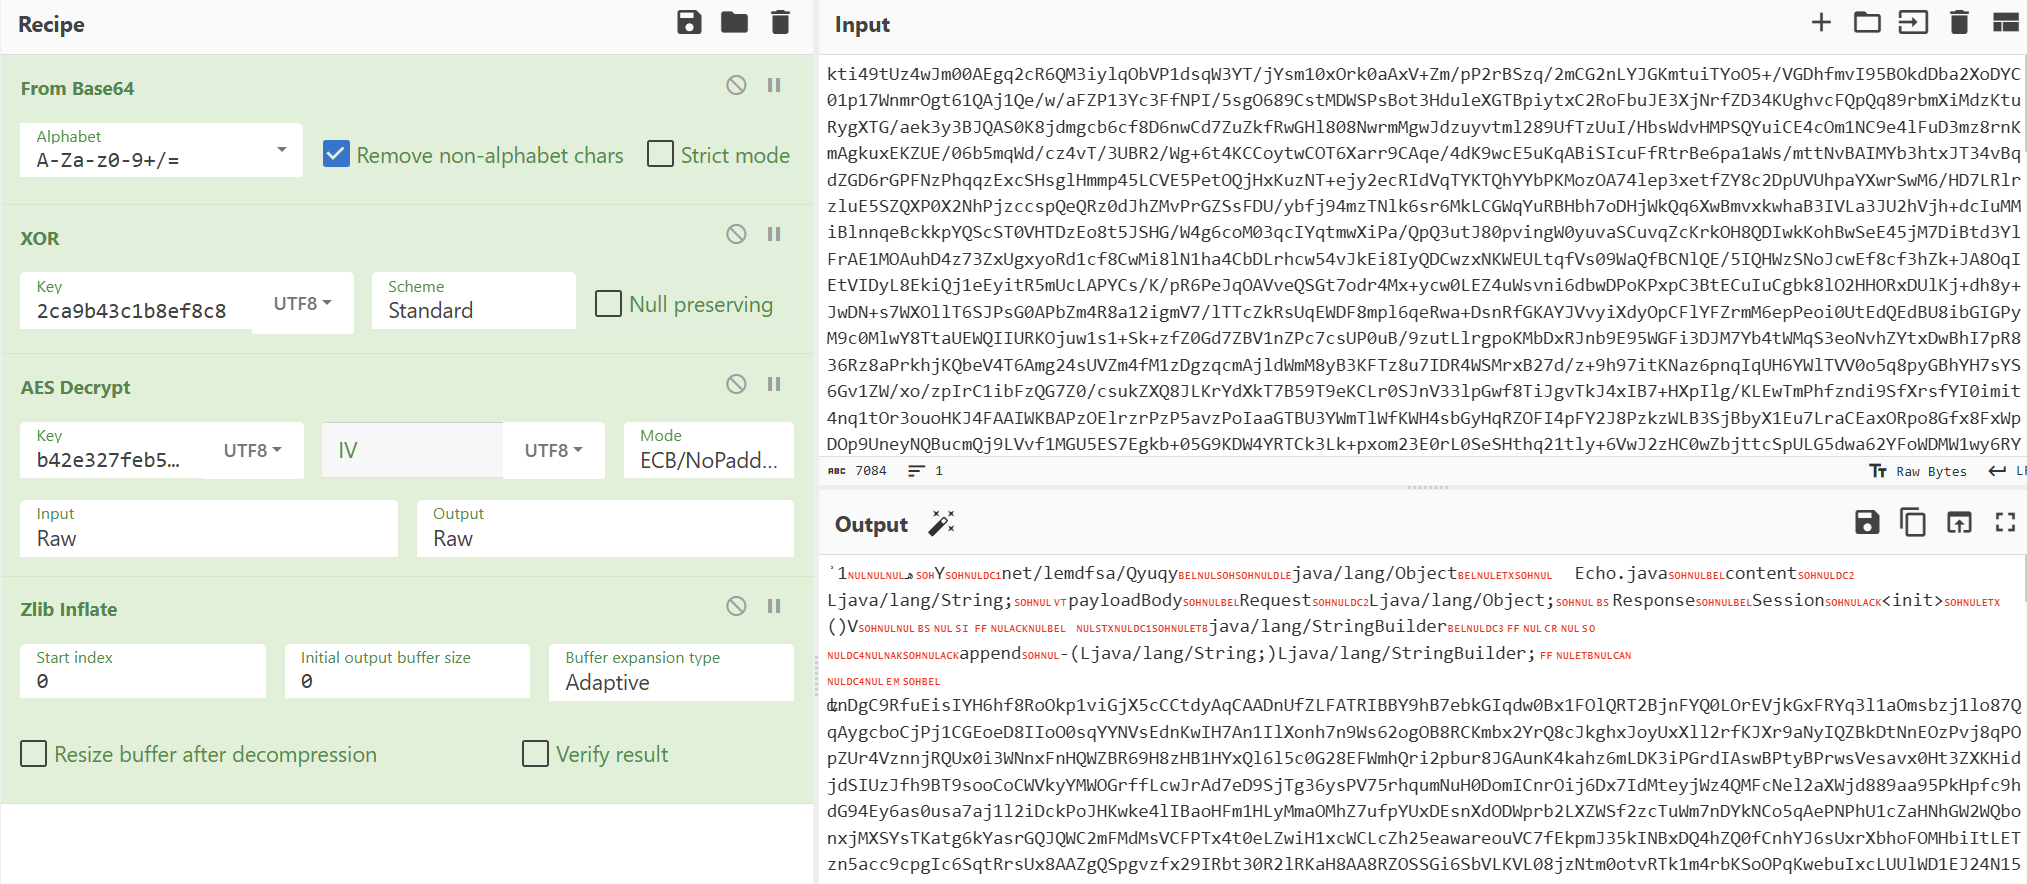
Task: Set breakpoint on From Base64 operation
Action: pos(774,85)
